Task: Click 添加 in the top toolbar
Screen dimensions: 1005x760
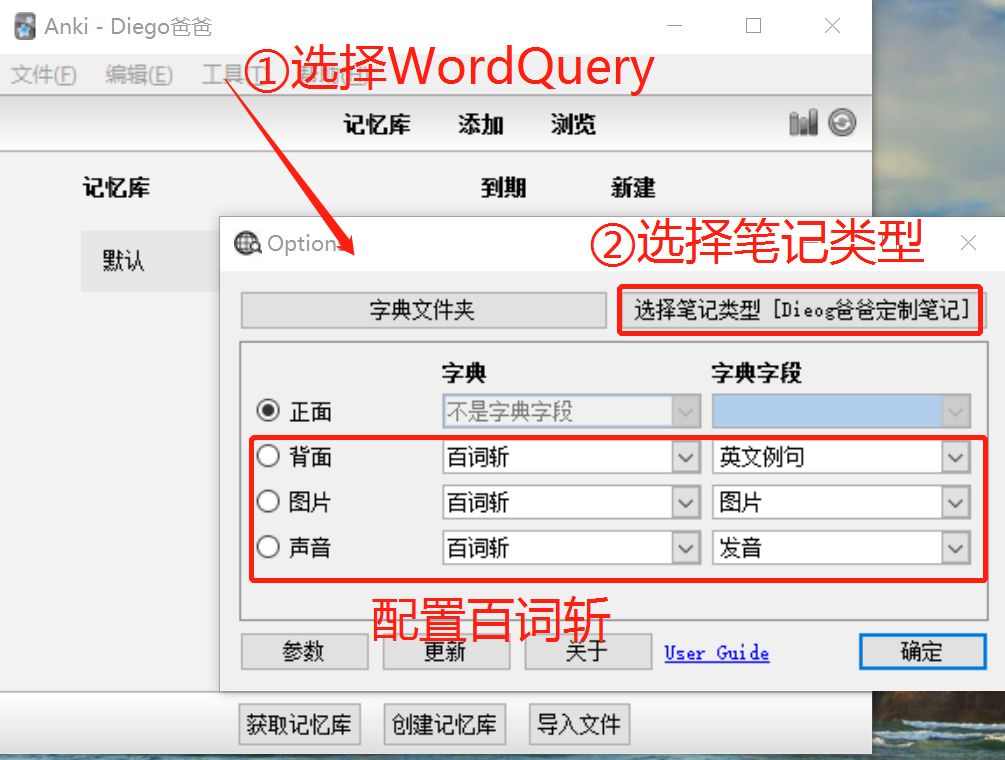Action: (481, 124)
